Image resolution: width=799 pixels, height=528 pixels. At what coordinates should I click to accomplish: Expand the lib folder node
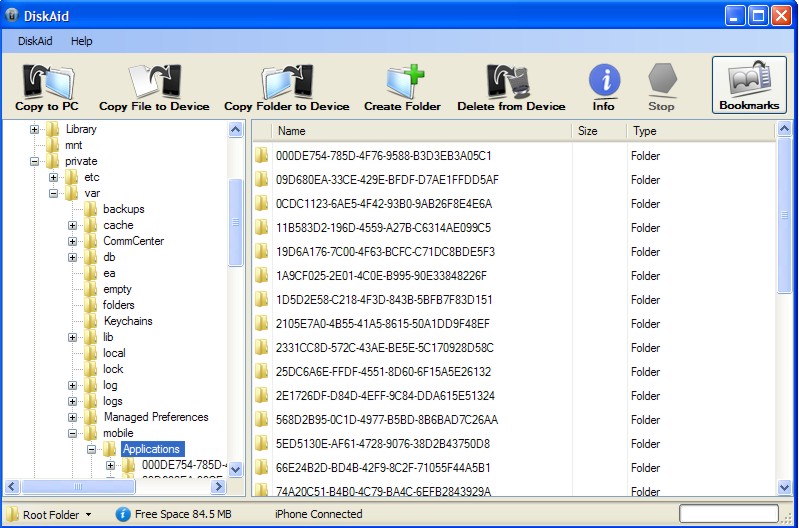72,337
